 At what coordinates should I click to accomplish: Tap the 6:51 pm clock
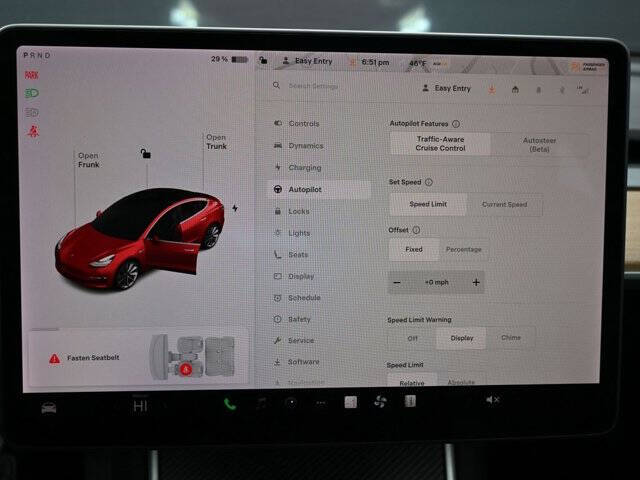pyautogui.click(x=375, y=62)
